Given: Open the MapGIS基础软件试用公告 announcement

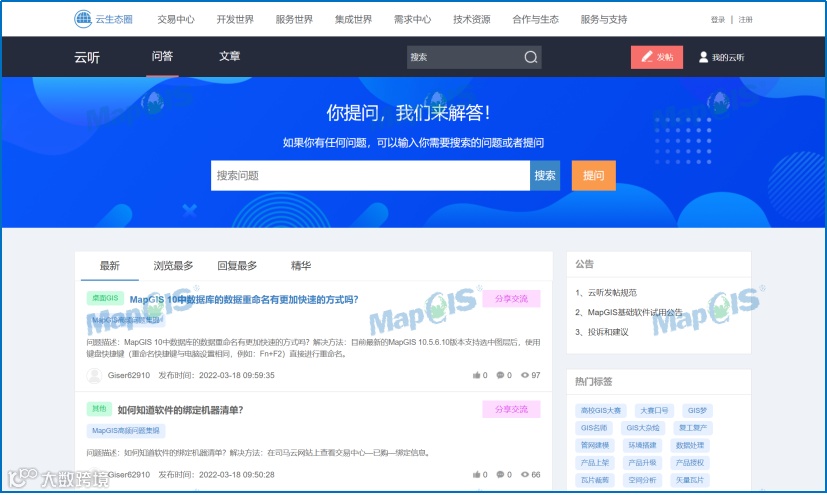Looking at the screenshot, I should [x=634, y=312].
